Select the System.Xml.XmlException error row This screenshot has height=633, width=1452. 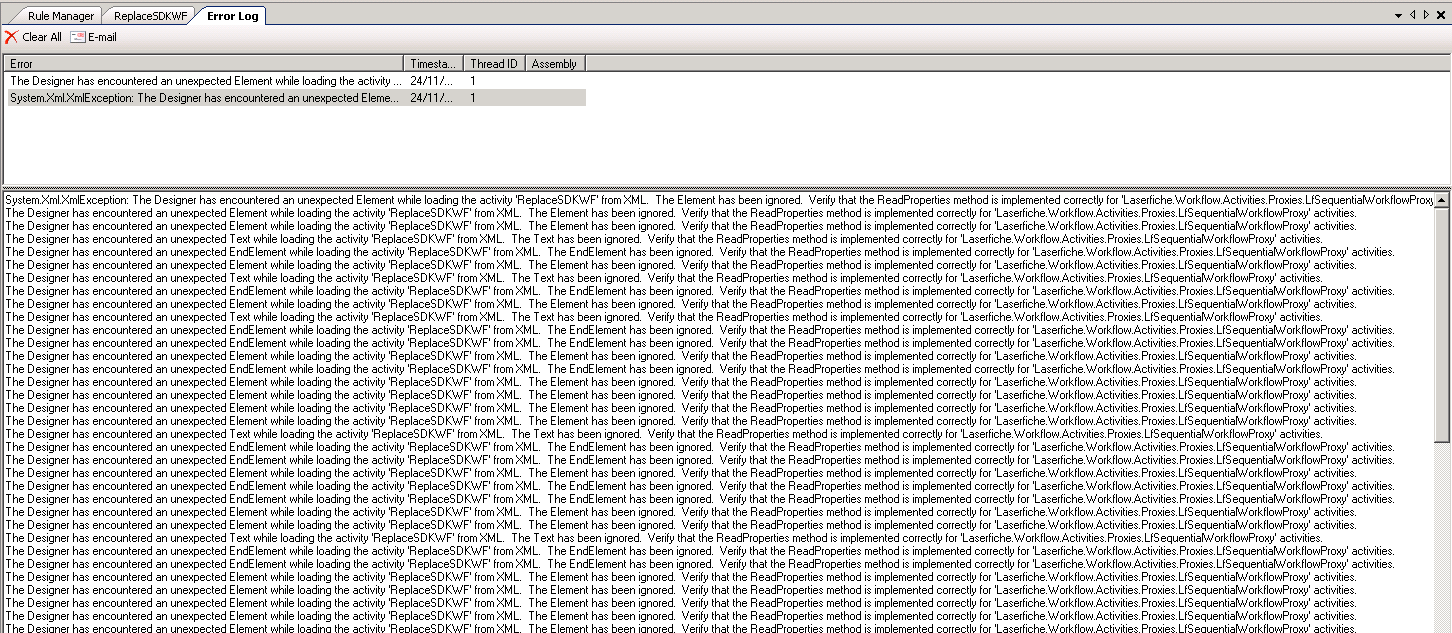[206, 97]
